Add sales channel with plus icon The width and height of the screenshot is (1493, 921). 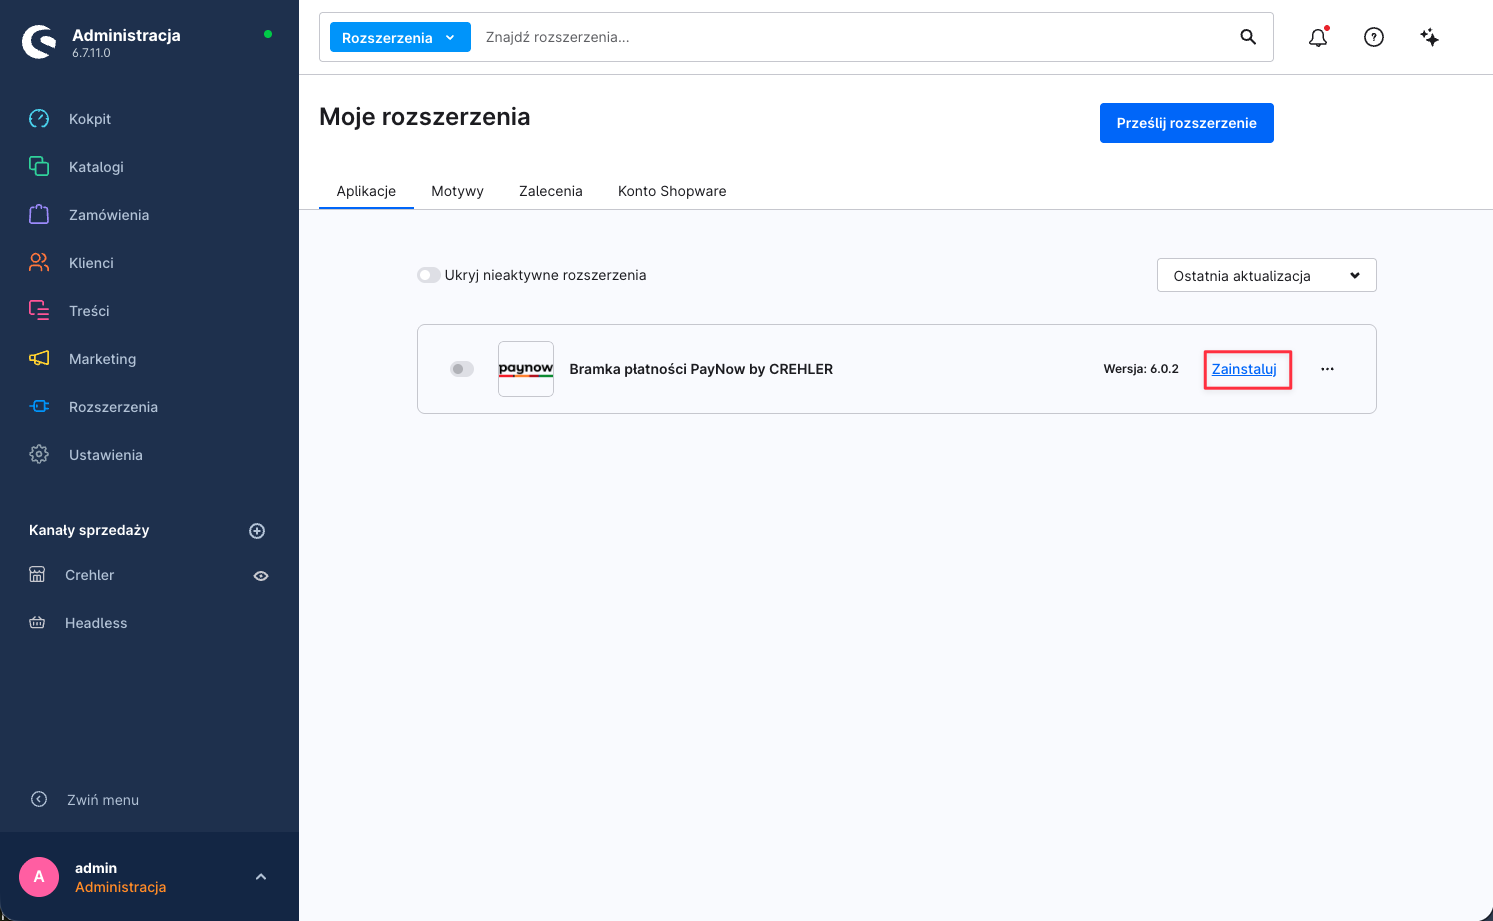point(257,531)
